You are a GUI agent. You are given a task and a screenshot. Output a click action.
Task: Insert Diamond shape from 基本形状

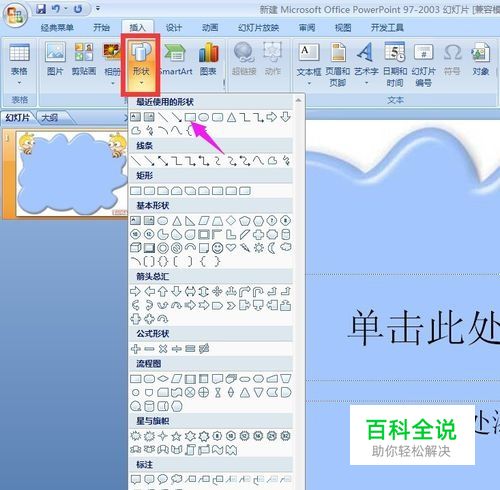[x=231, y=220]
